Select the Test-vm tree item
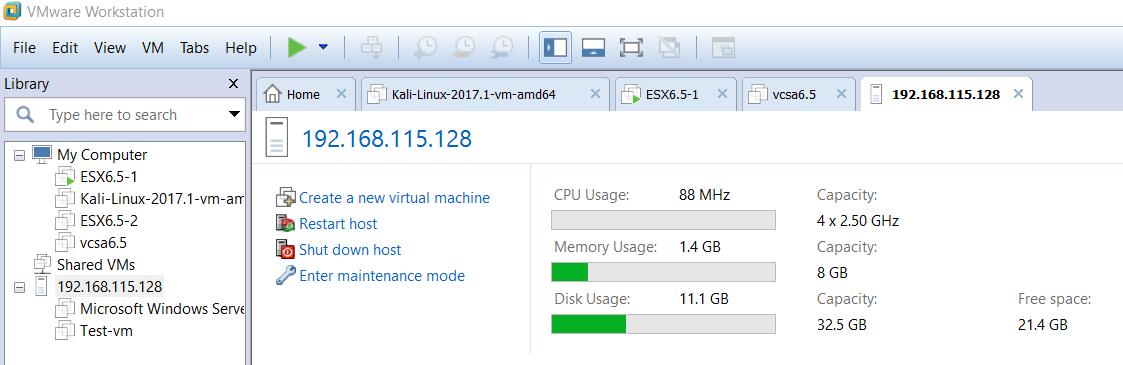Screen dimensions: 1123x365 [106, 331]
